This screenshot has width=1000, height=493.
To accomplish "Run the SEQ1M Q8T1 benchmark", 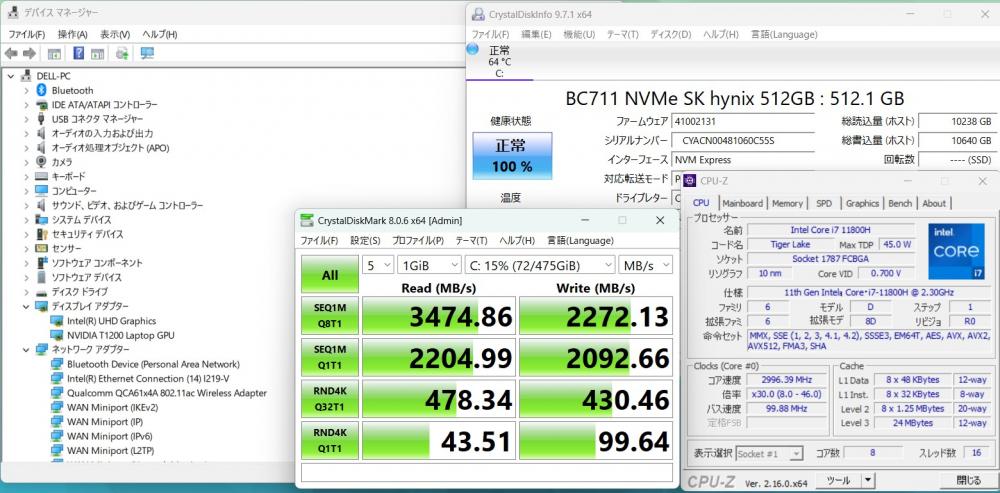I will point(330,316).
